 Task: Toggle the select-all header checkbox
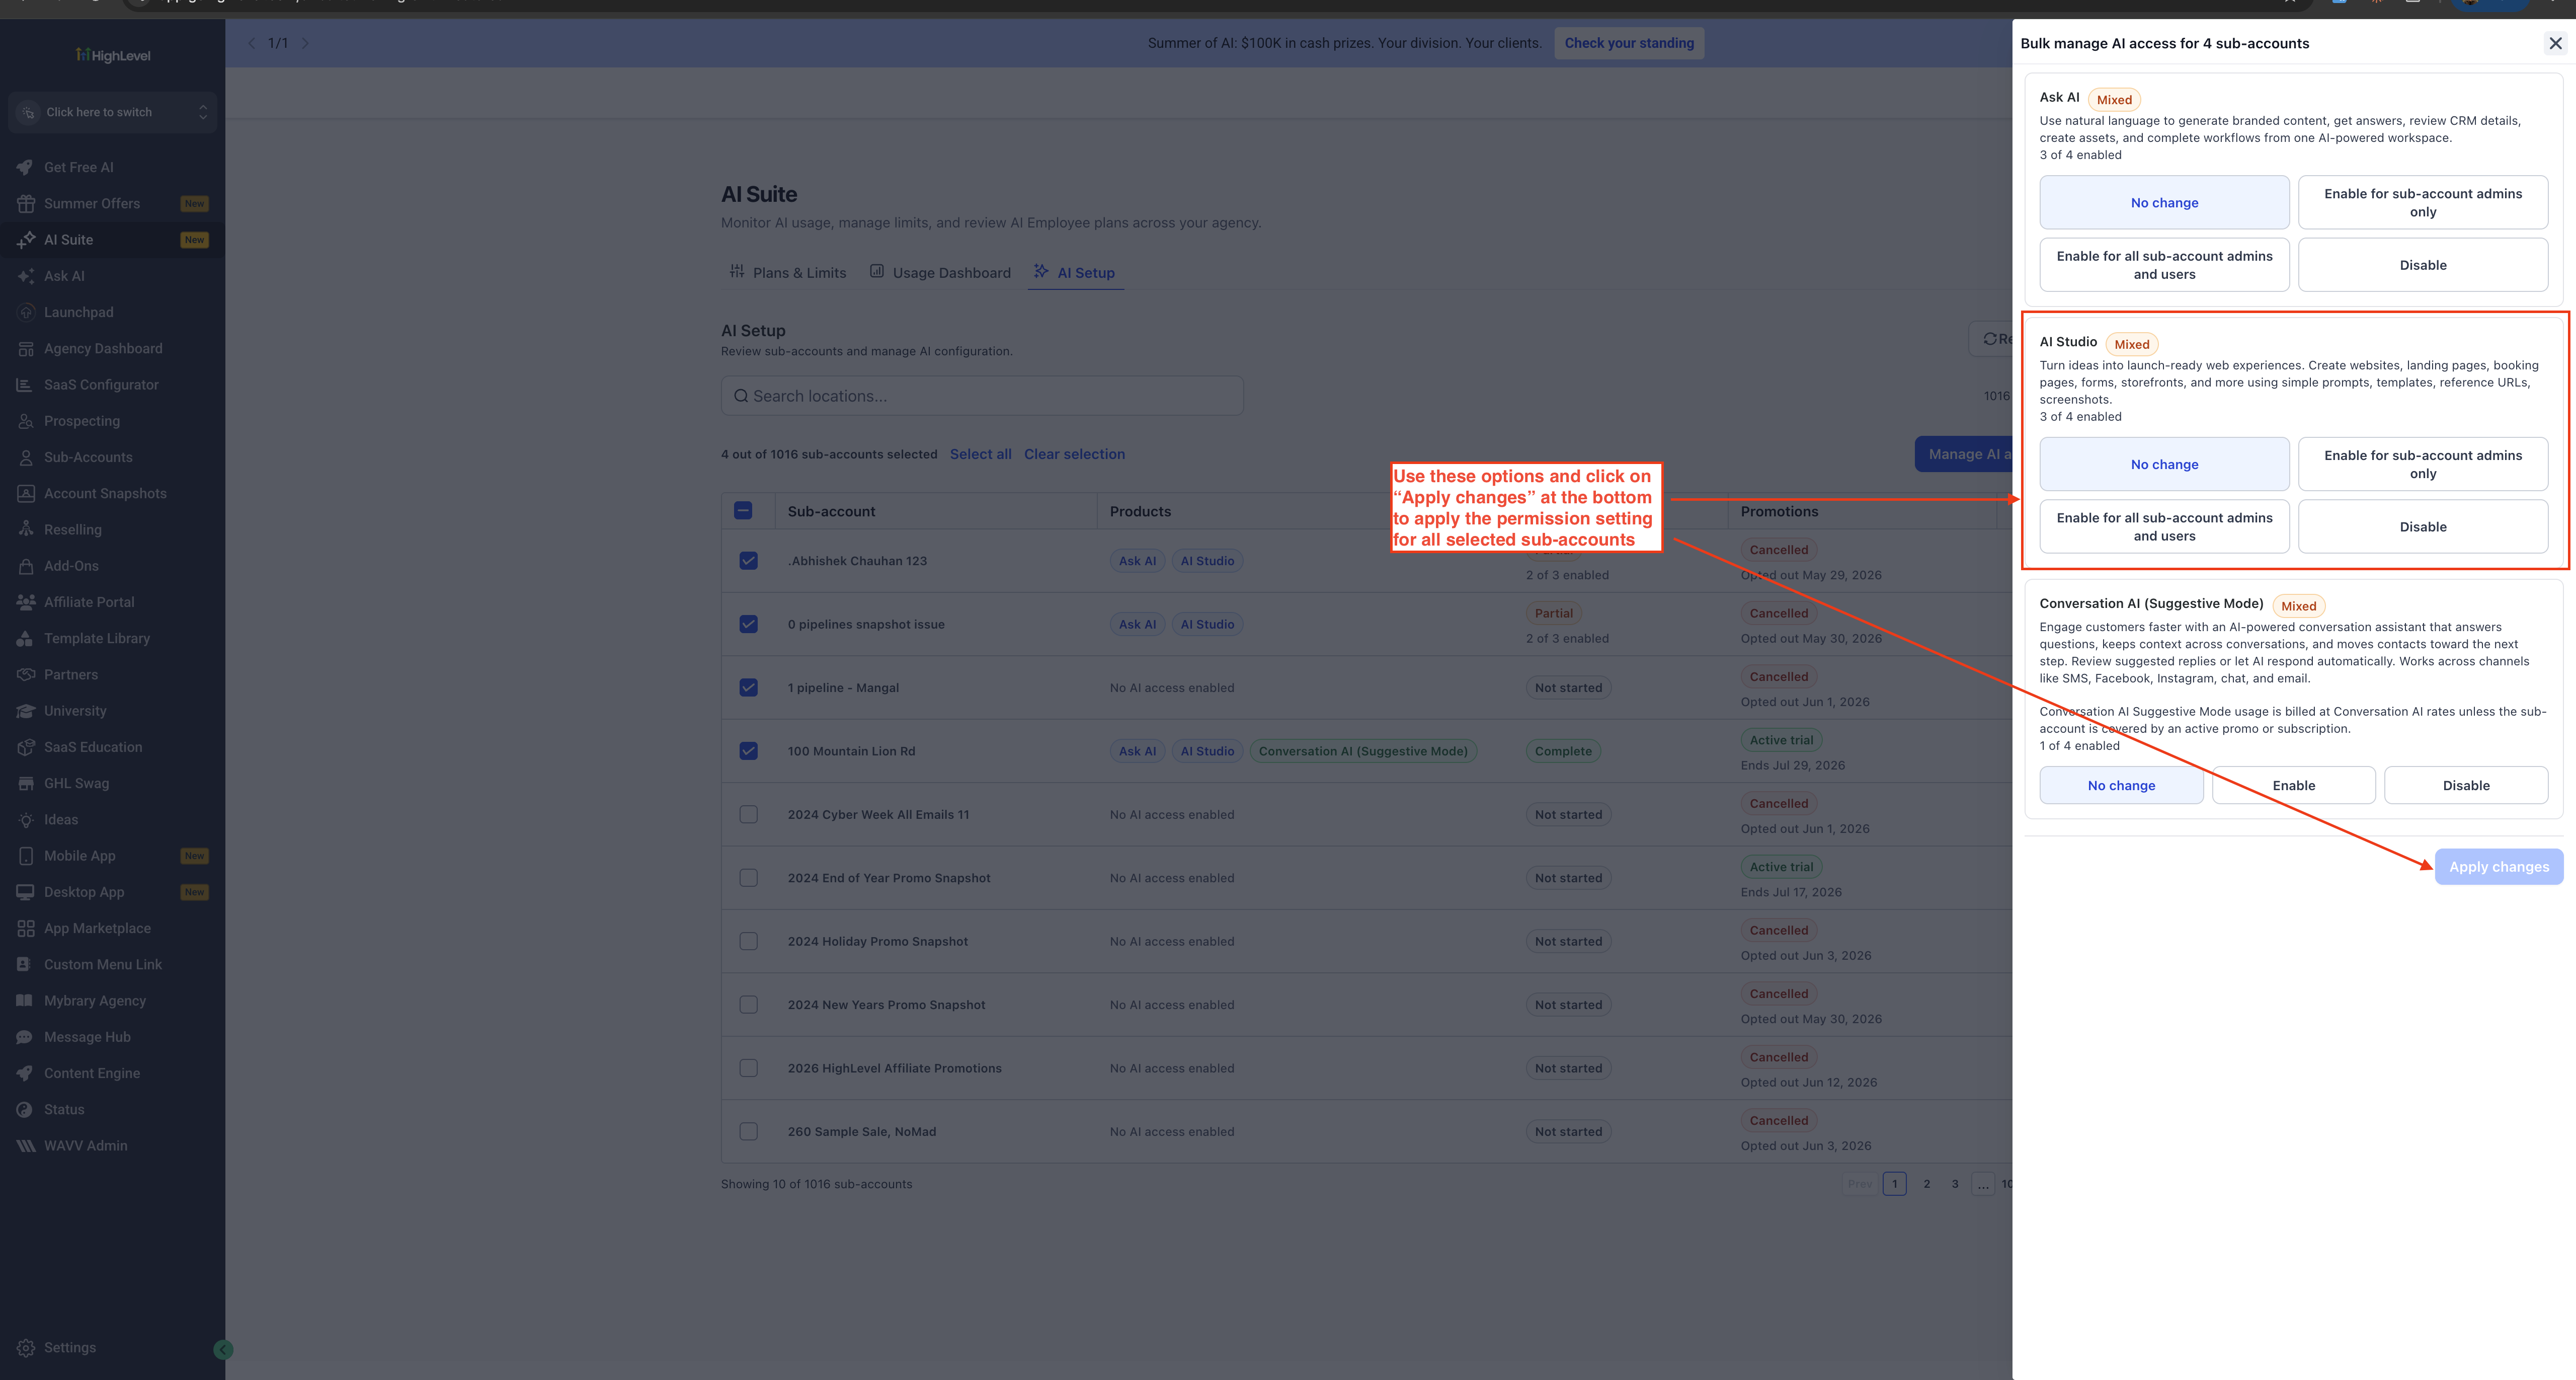pos(743,511)
